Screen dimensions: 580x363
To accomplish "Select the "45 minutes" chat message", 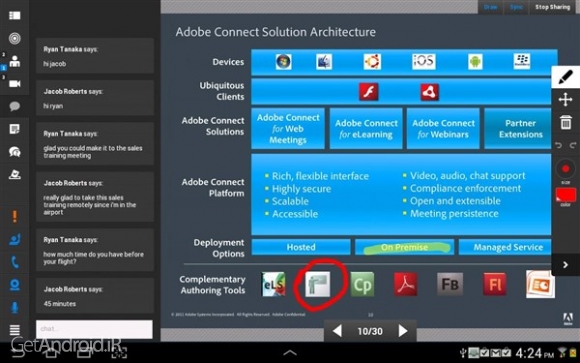I will point(95,296).
